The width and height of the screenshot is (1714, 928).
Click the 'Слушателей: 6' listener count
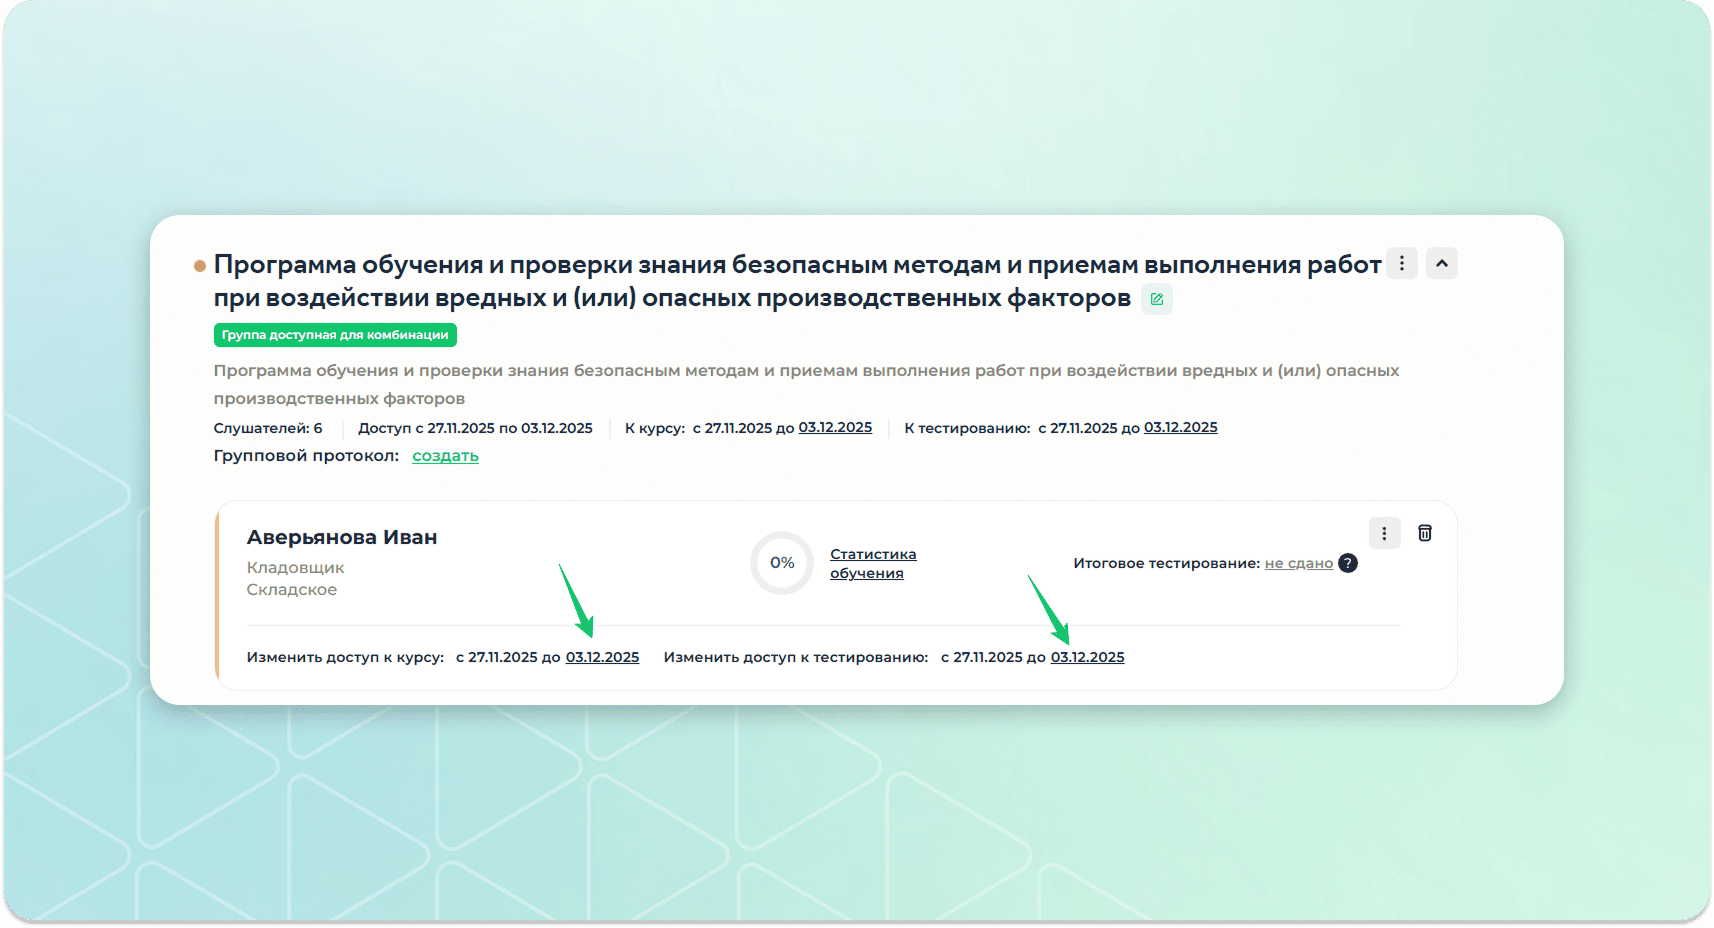[268, 428]
